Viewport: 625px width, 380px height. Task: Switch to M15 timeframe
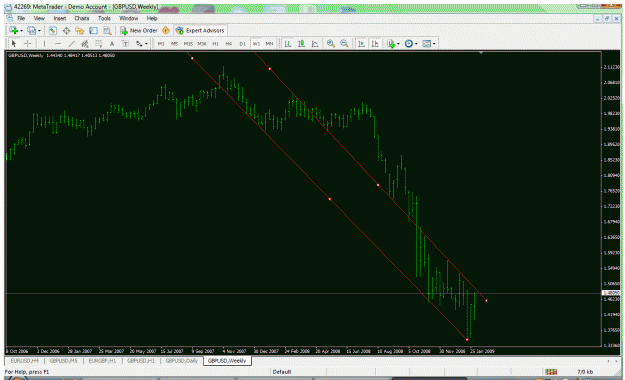click(x=188, y=44)
